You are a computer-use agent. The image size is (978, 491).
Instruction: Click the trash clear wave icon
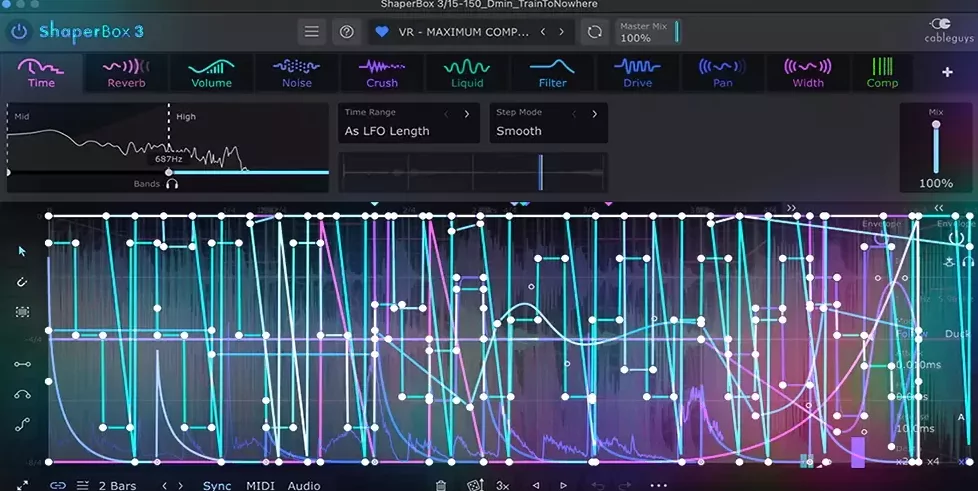pyautogui.click(x=441, y=485)
